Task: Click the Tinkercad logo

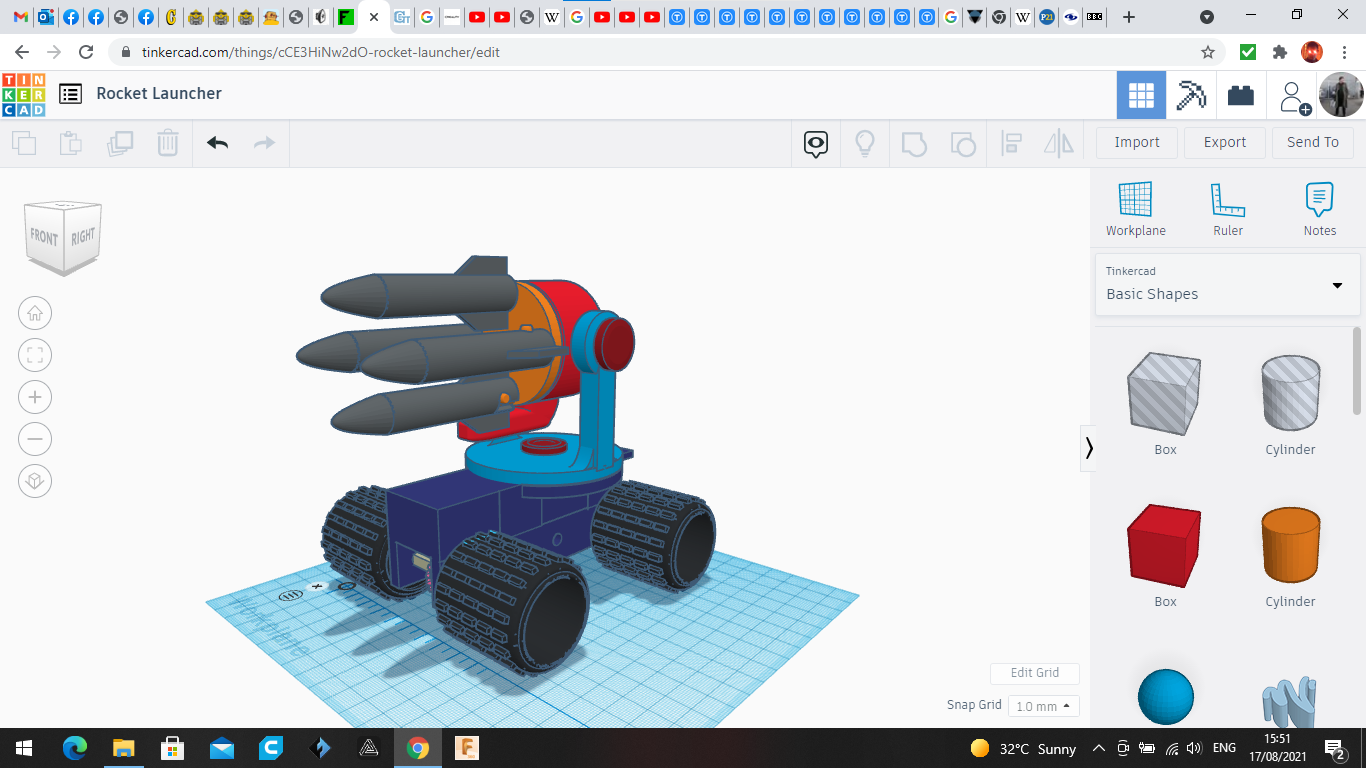Action: 23,94
